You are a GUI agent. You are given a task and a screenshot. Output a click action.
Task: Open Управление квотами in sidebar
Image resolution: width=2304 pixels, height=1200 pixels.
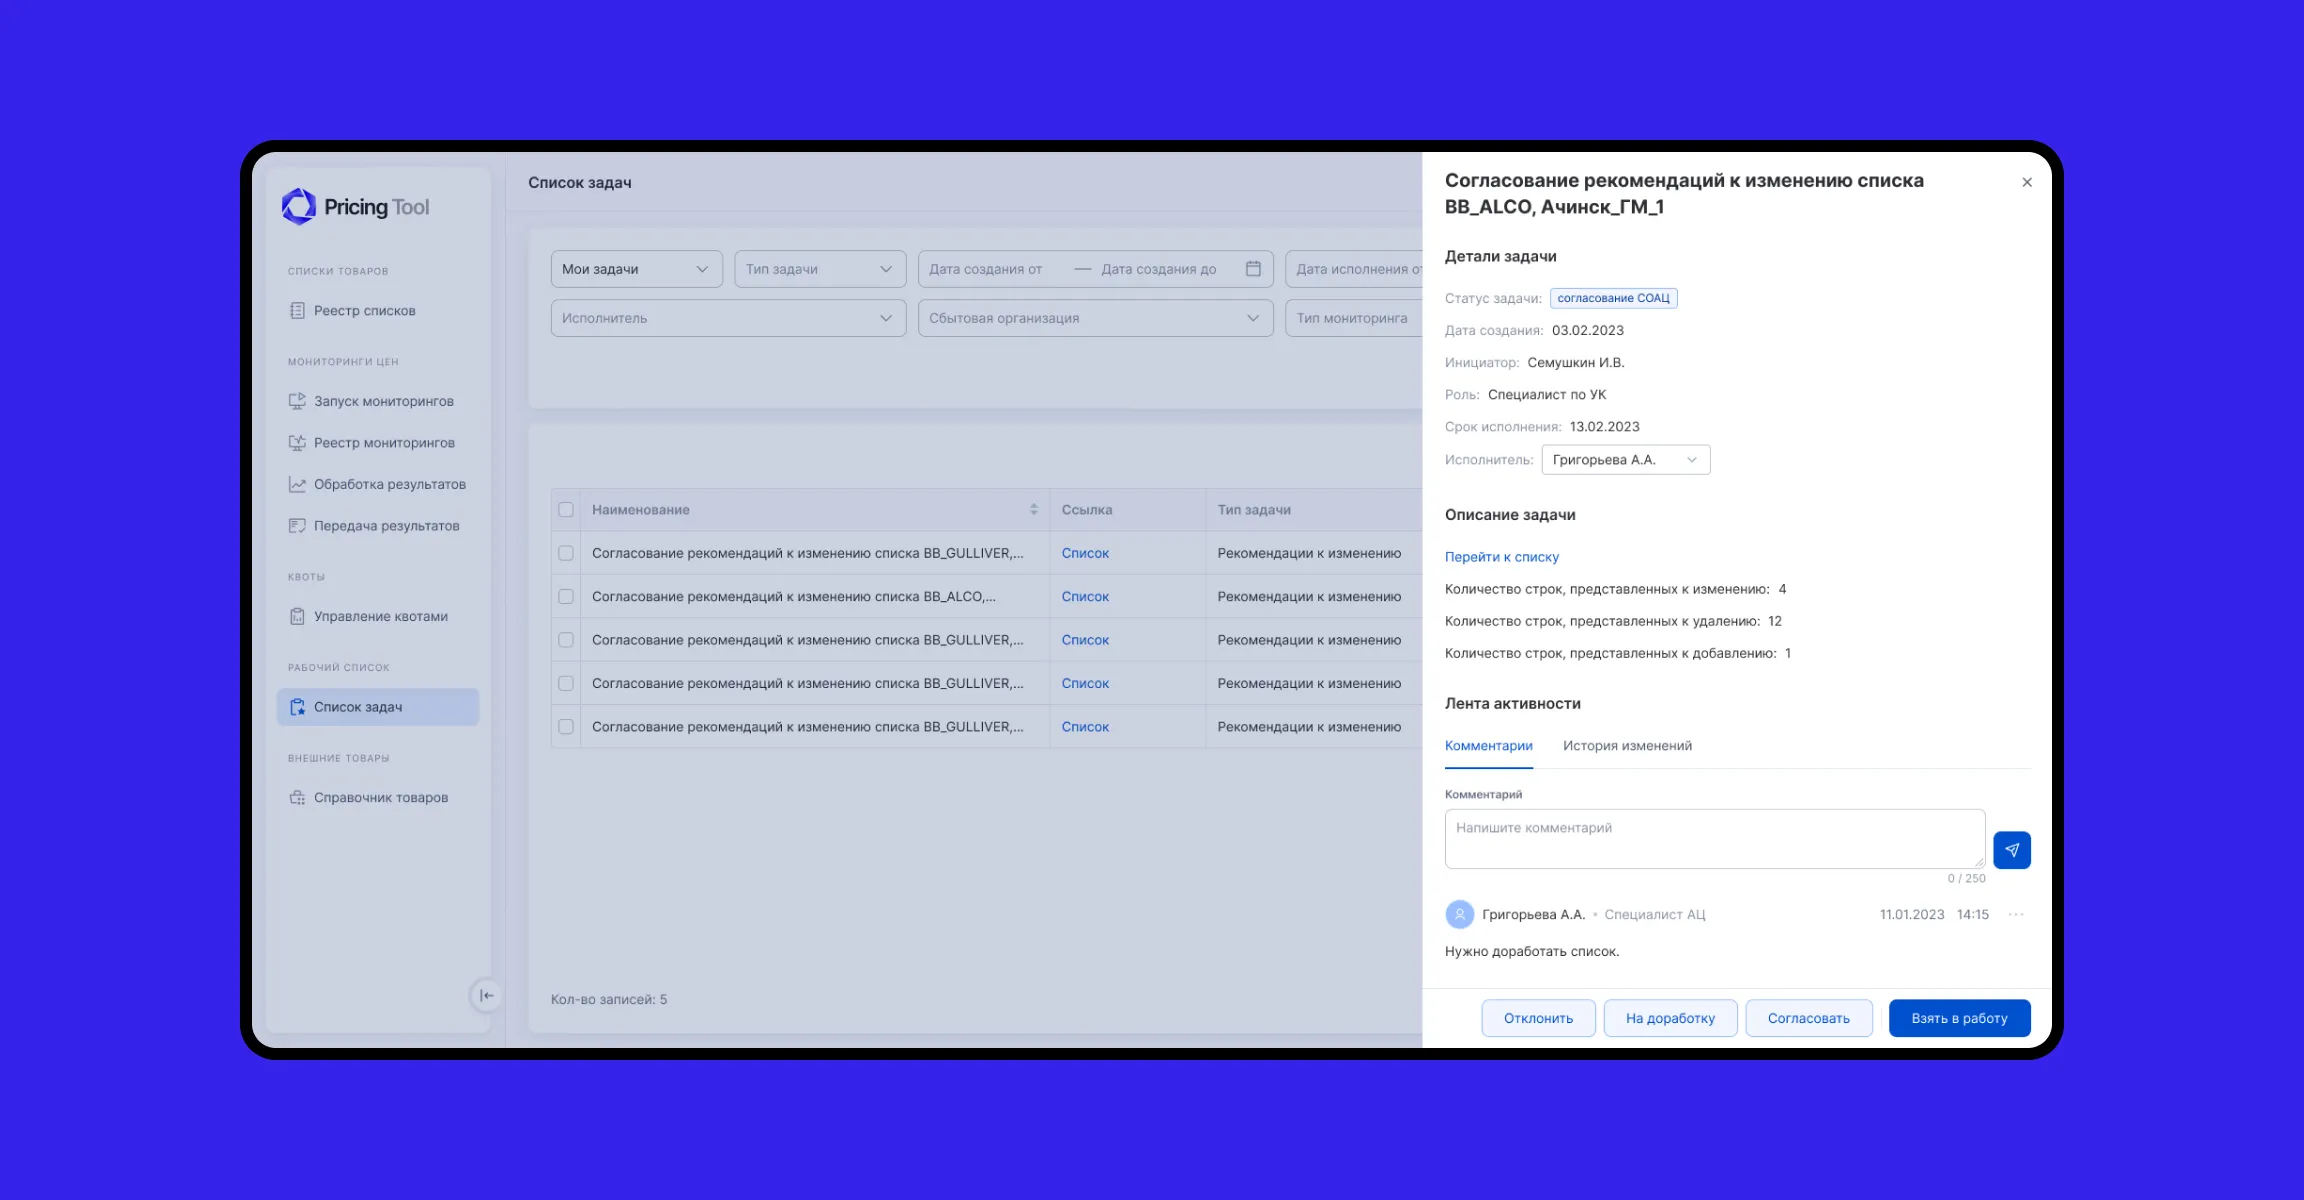[380, 616]
